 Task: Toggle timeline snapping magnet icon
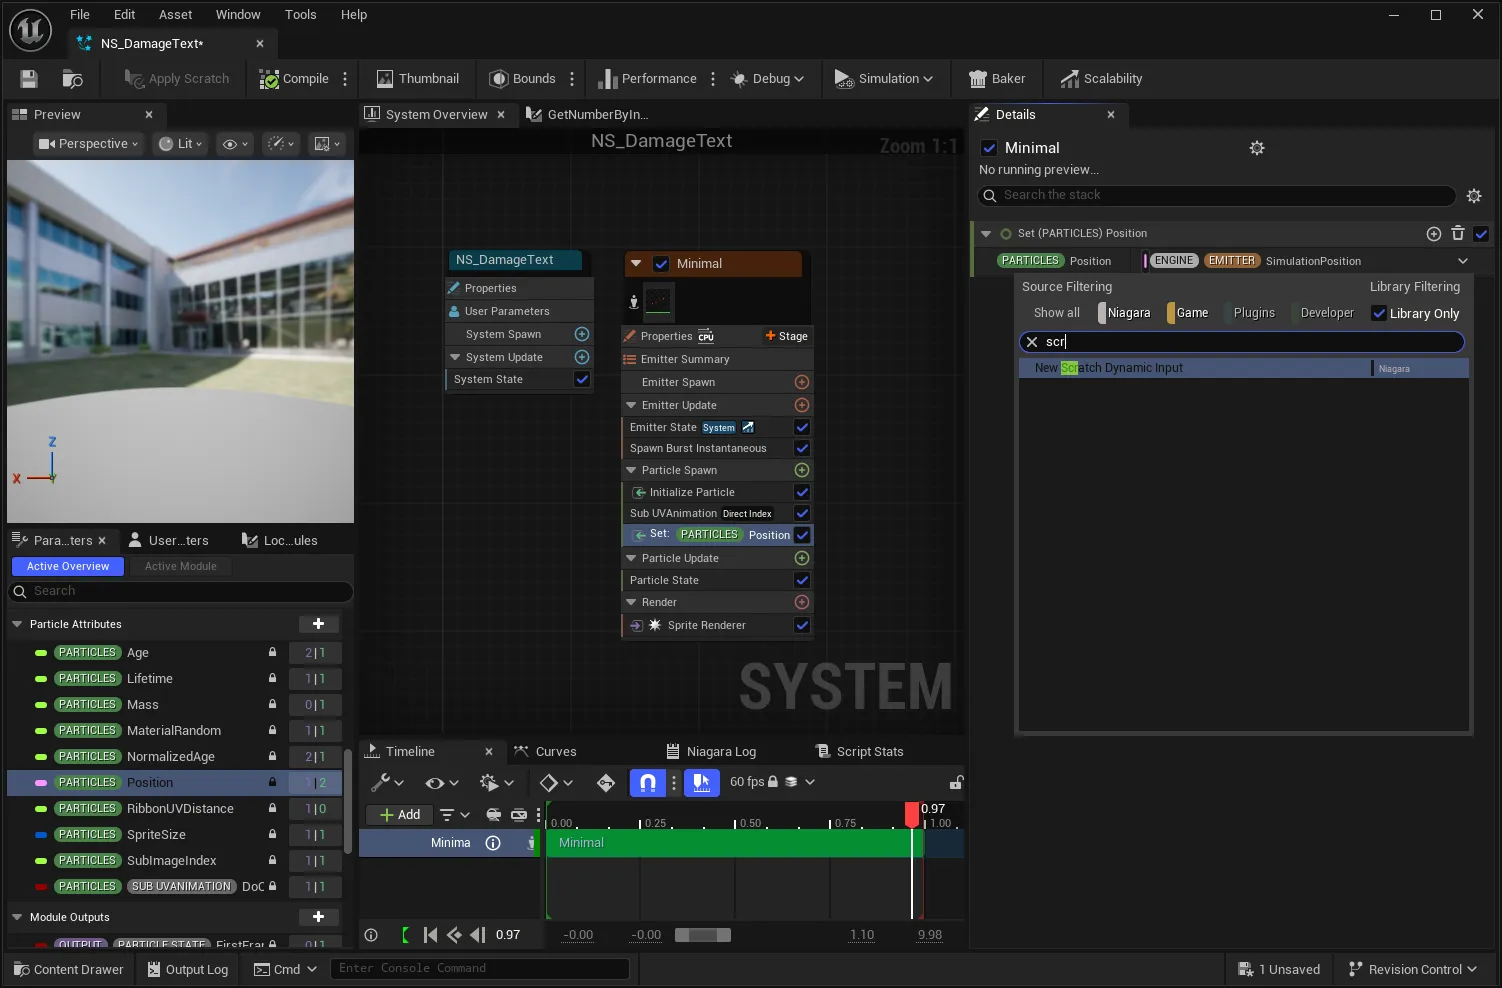click(647, 782)
